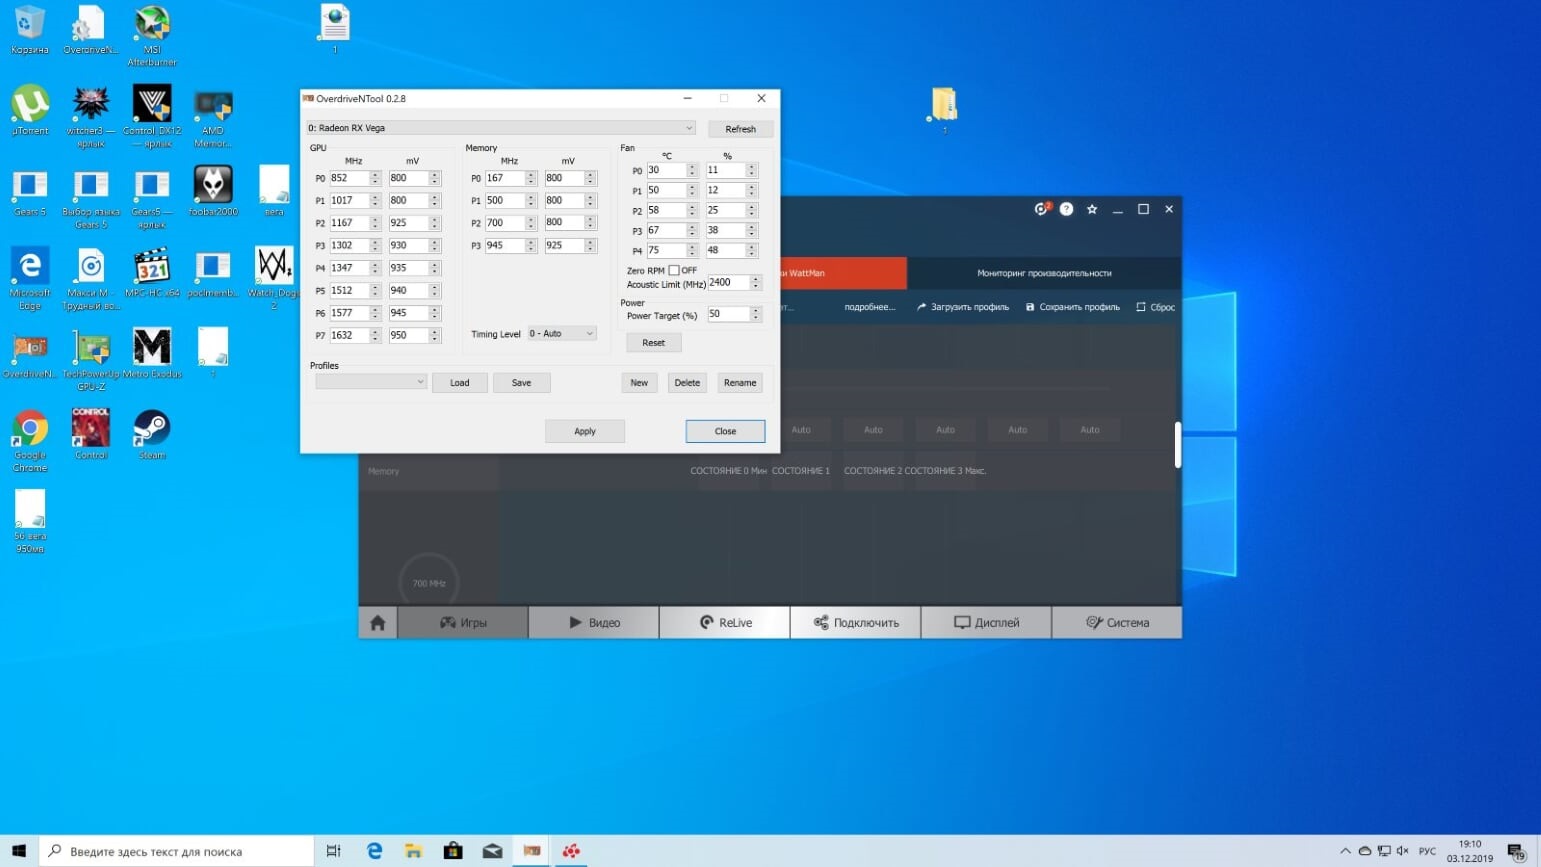Open the Mail app on the taskbar

coord(492,851)
